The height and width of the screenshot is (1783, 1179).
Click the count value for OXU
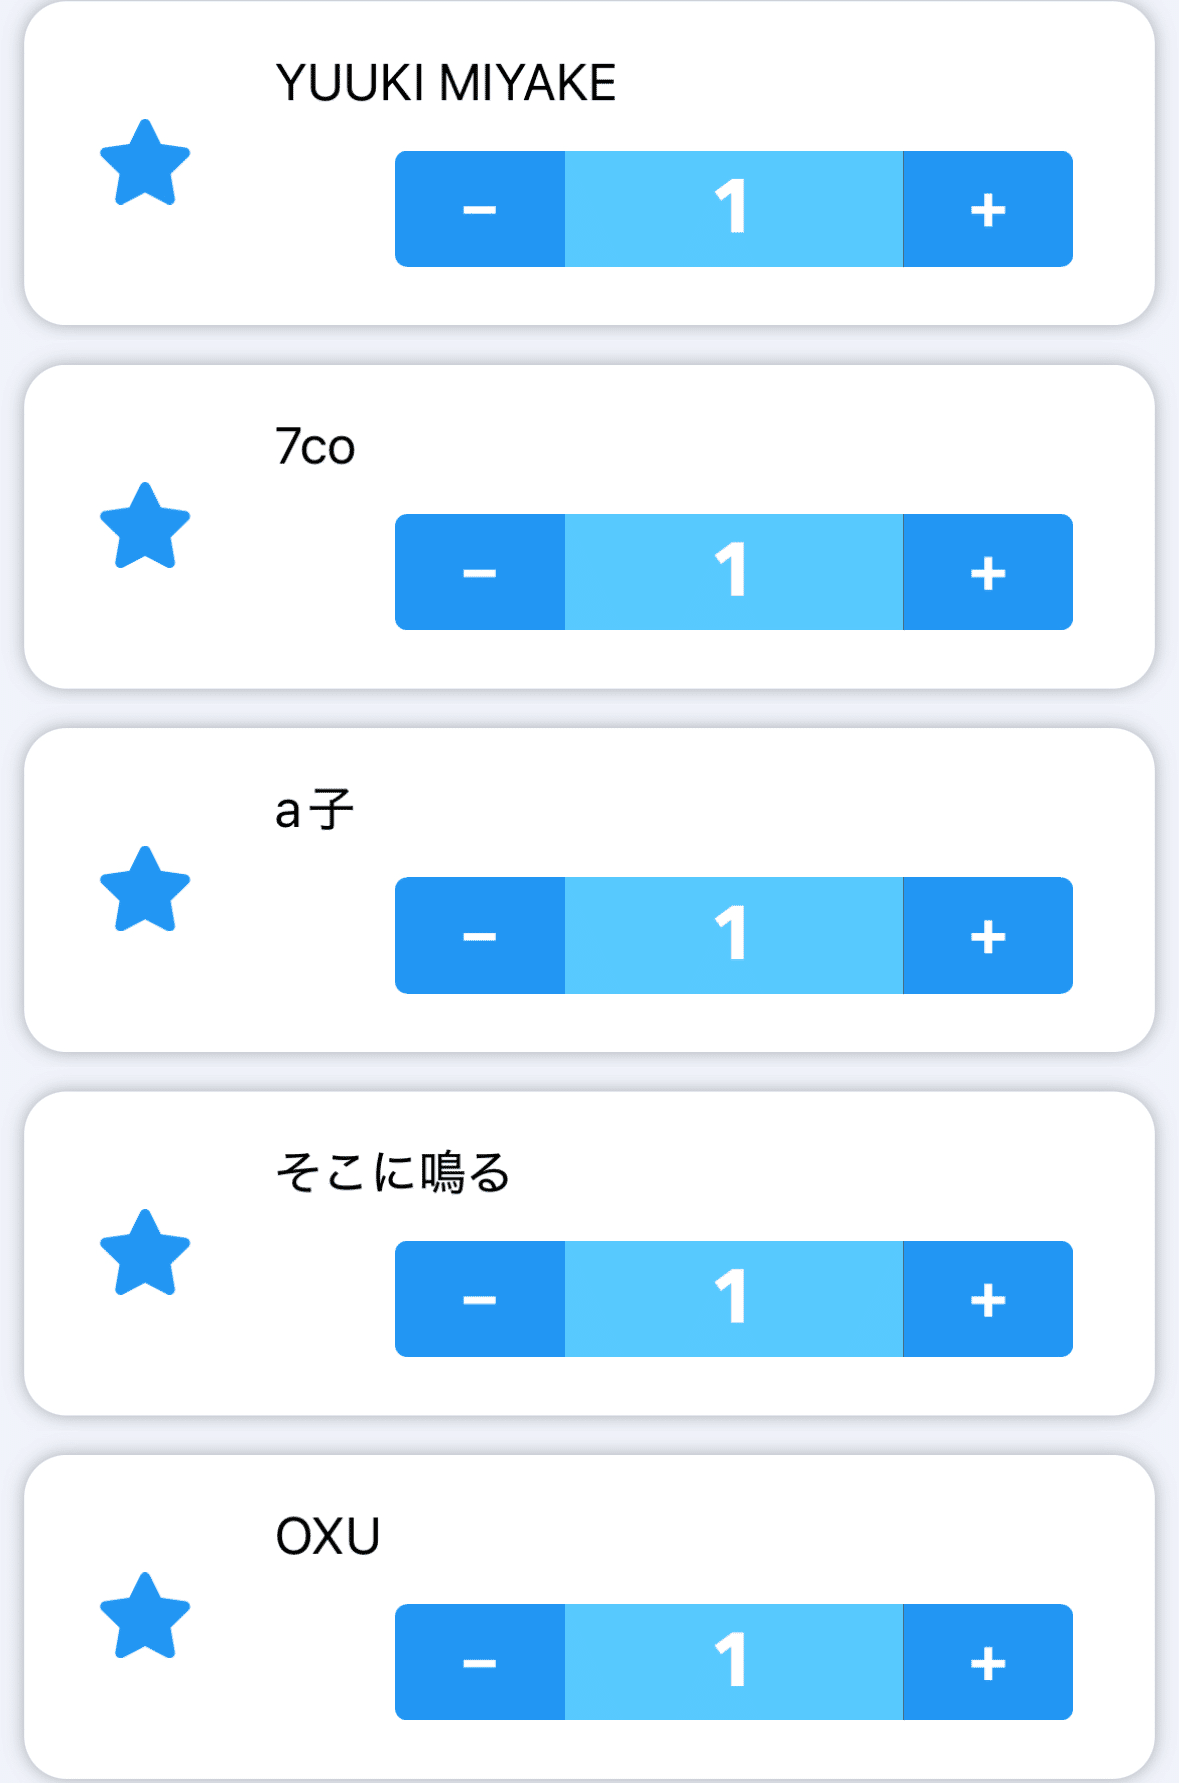pyautogui.click(x=733, y=1662)
